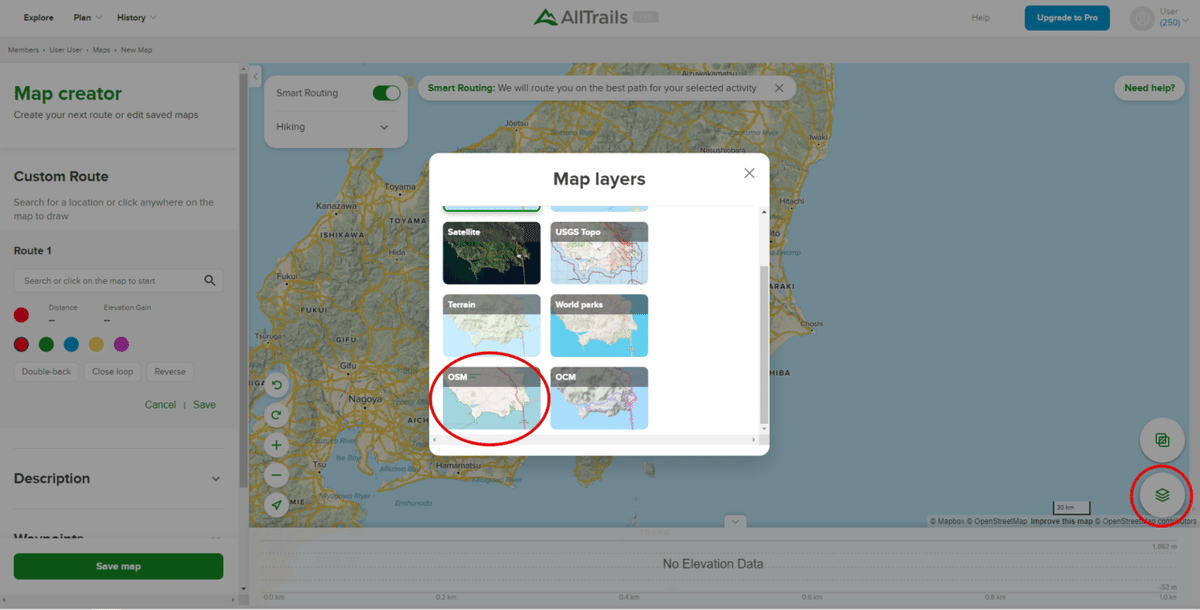Click the Reverse route button
This screenshot has width=1200, height=610.
[170, 371]
